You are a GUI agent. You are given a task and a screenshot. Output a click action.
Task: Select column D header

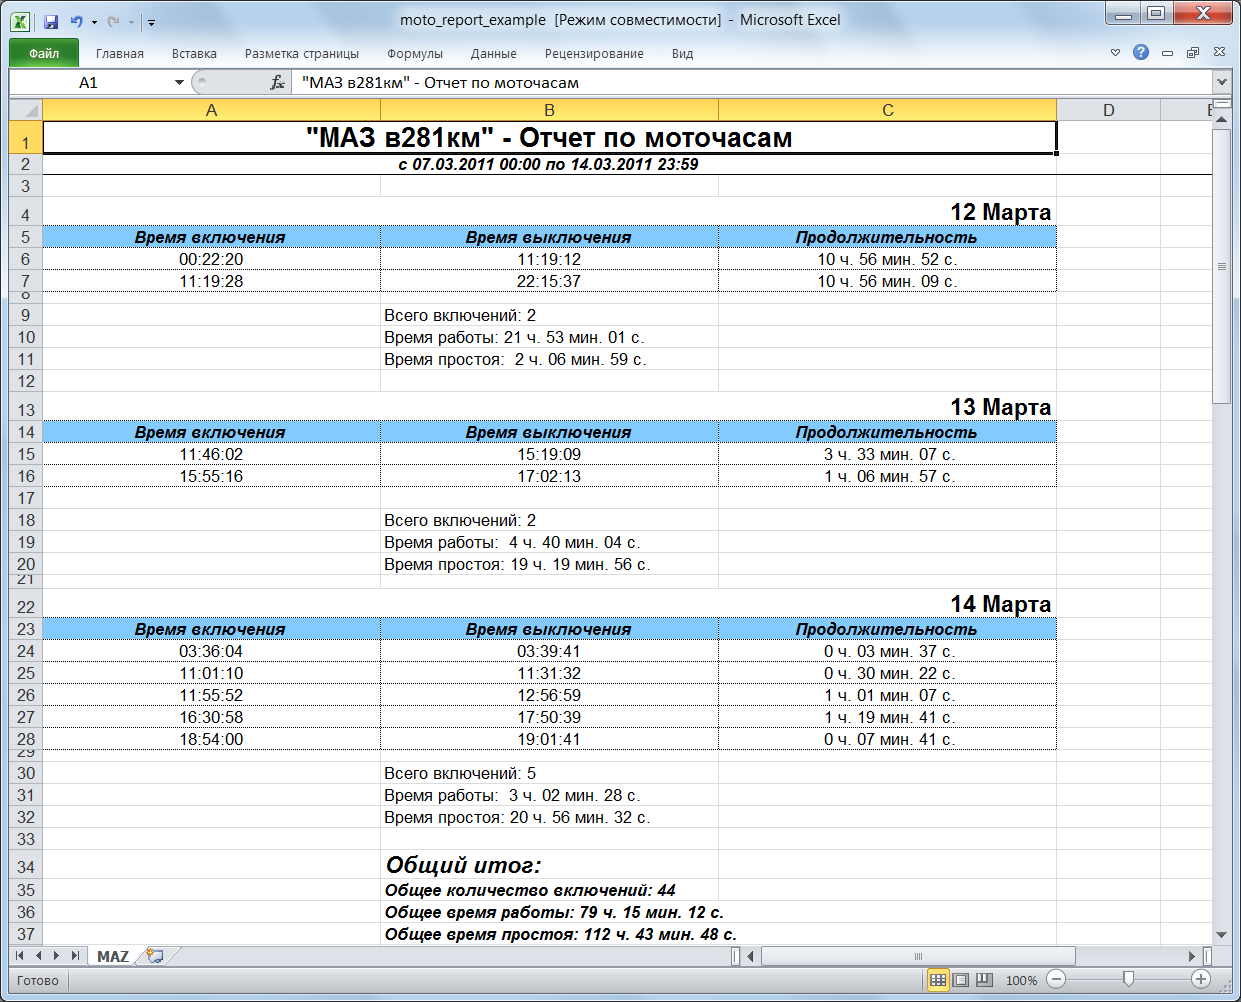coord(1109,110)
